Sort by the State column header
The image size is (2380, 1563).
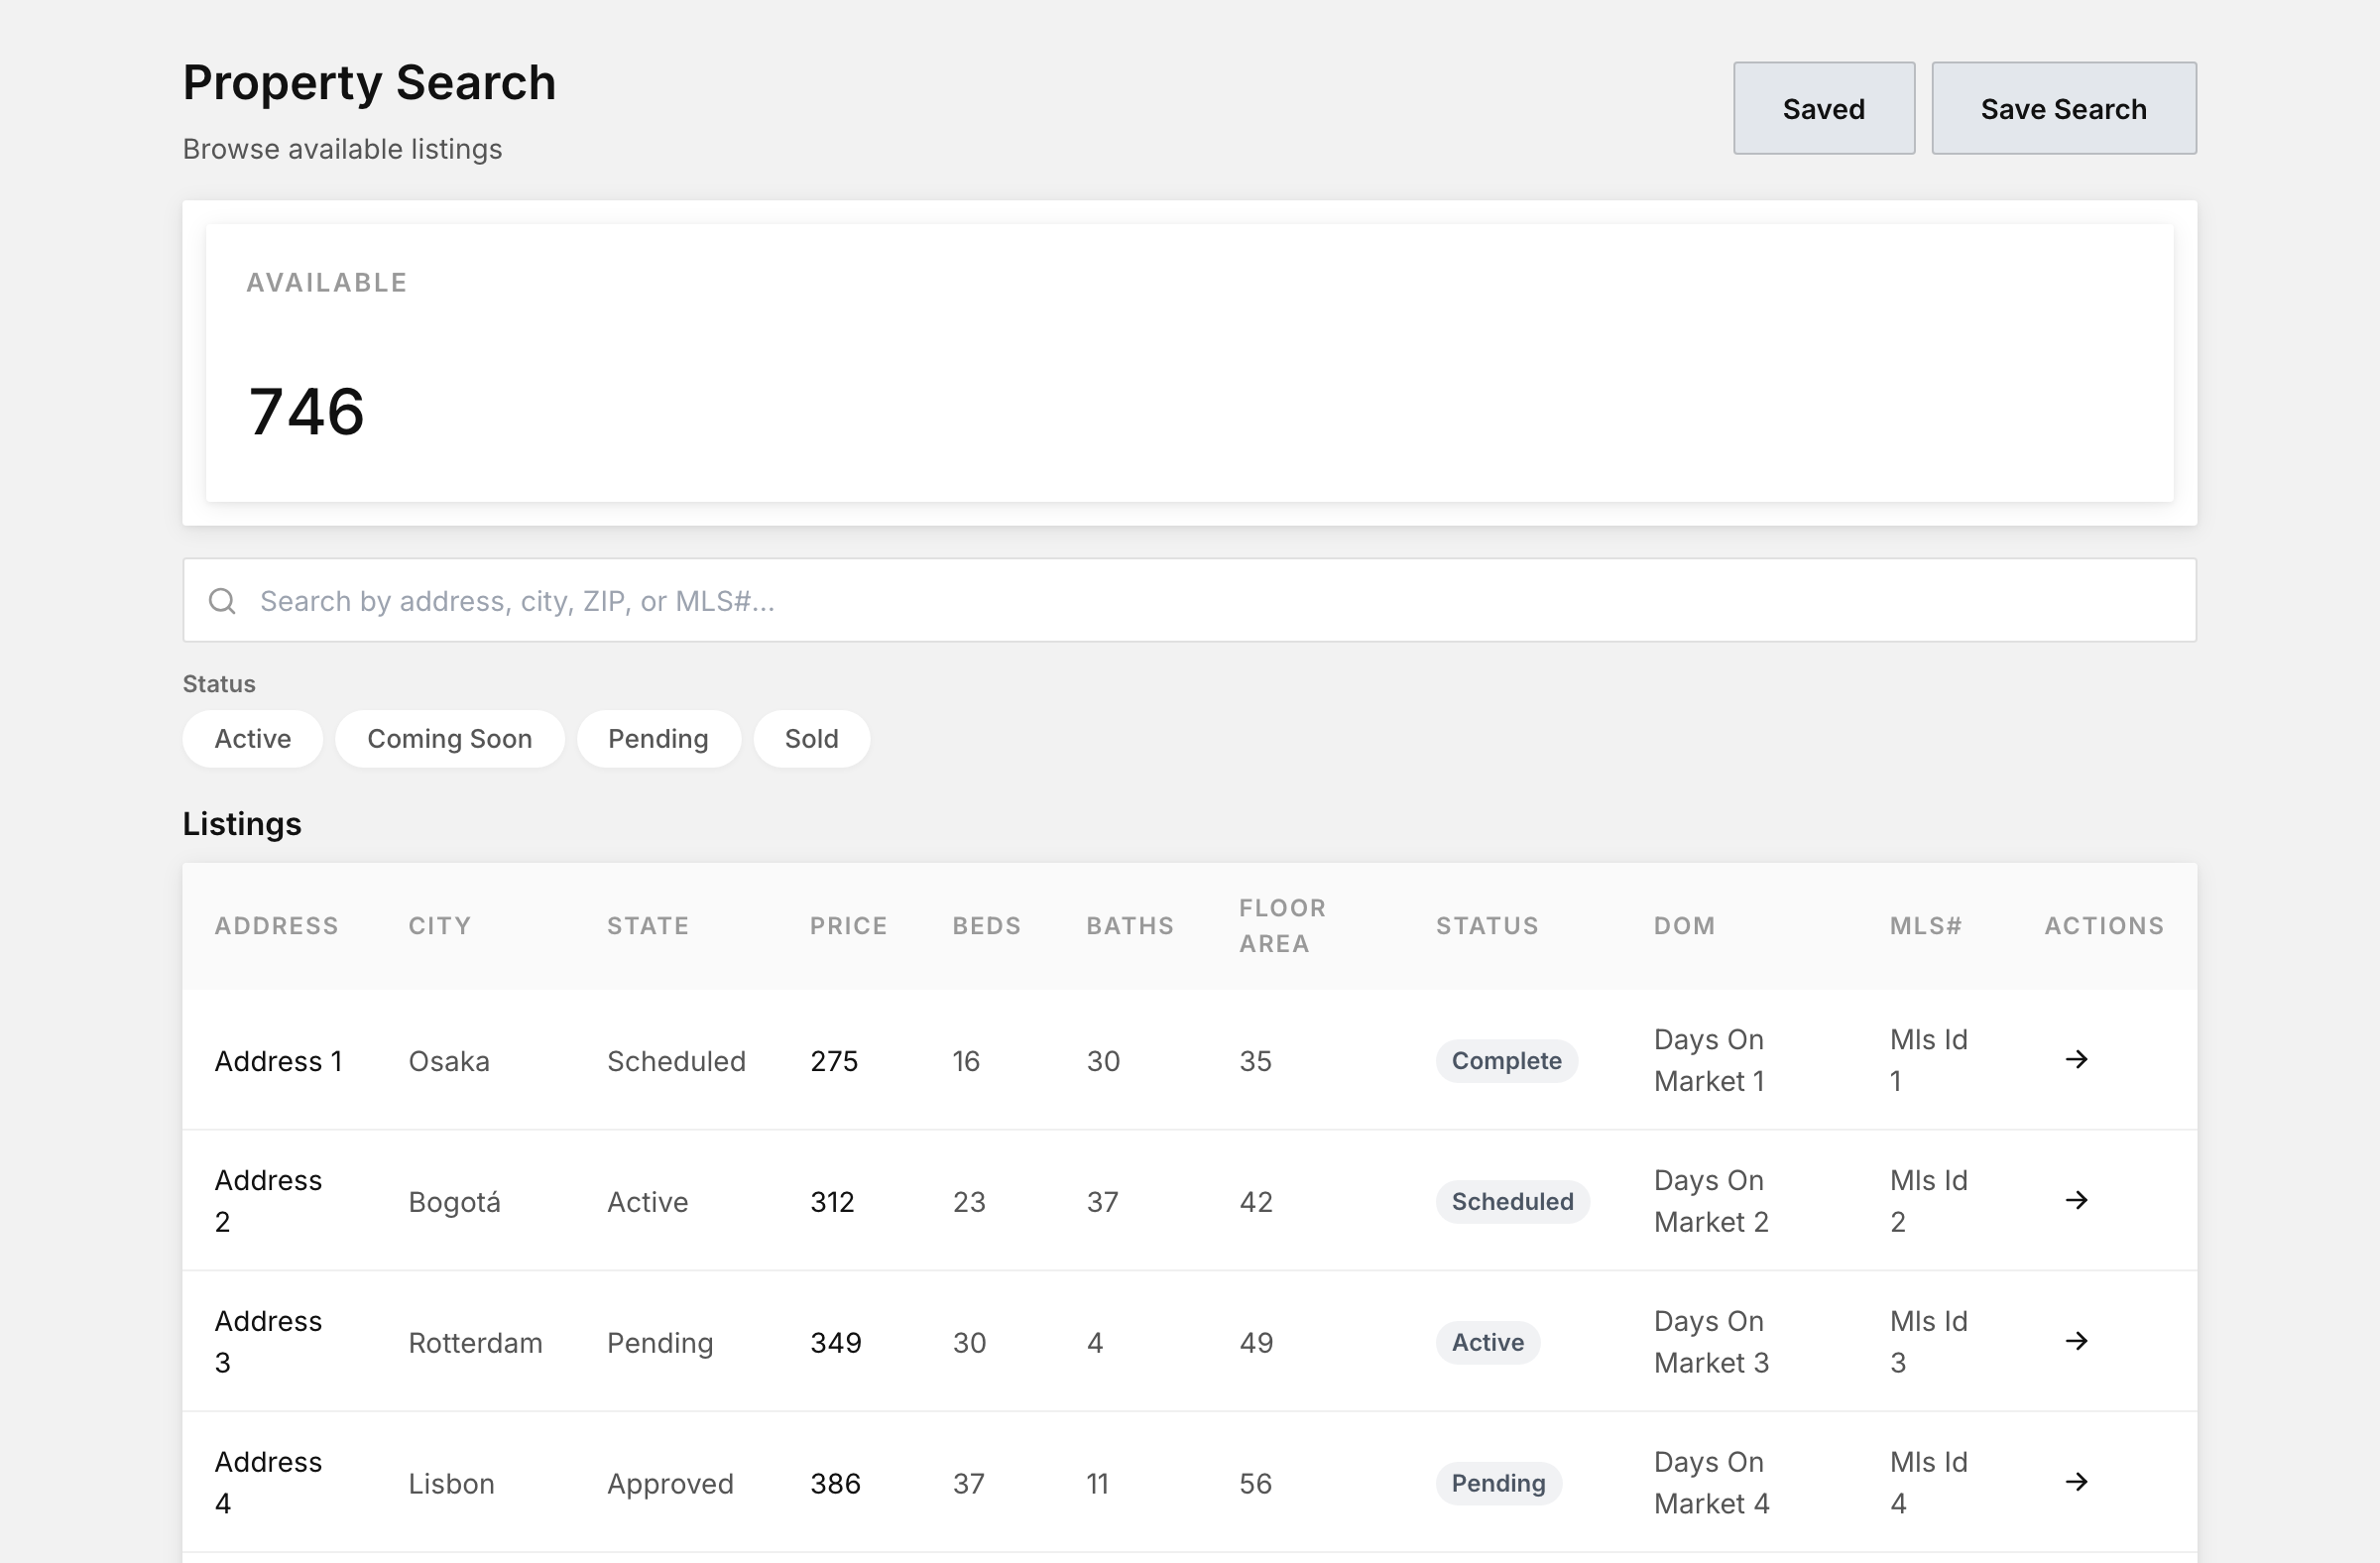tap(648, 926)
